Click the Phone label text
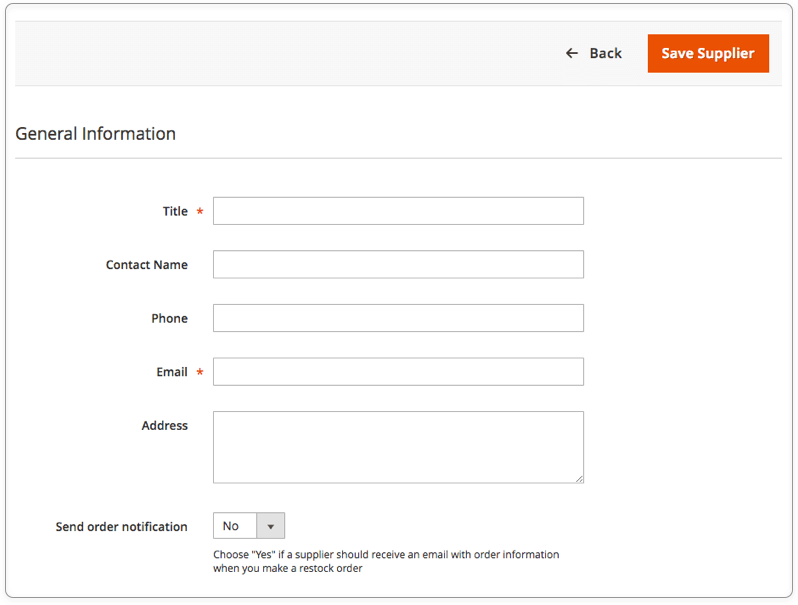Image resolution: width=798 pixels, height=605 pixels. point(169,319)
